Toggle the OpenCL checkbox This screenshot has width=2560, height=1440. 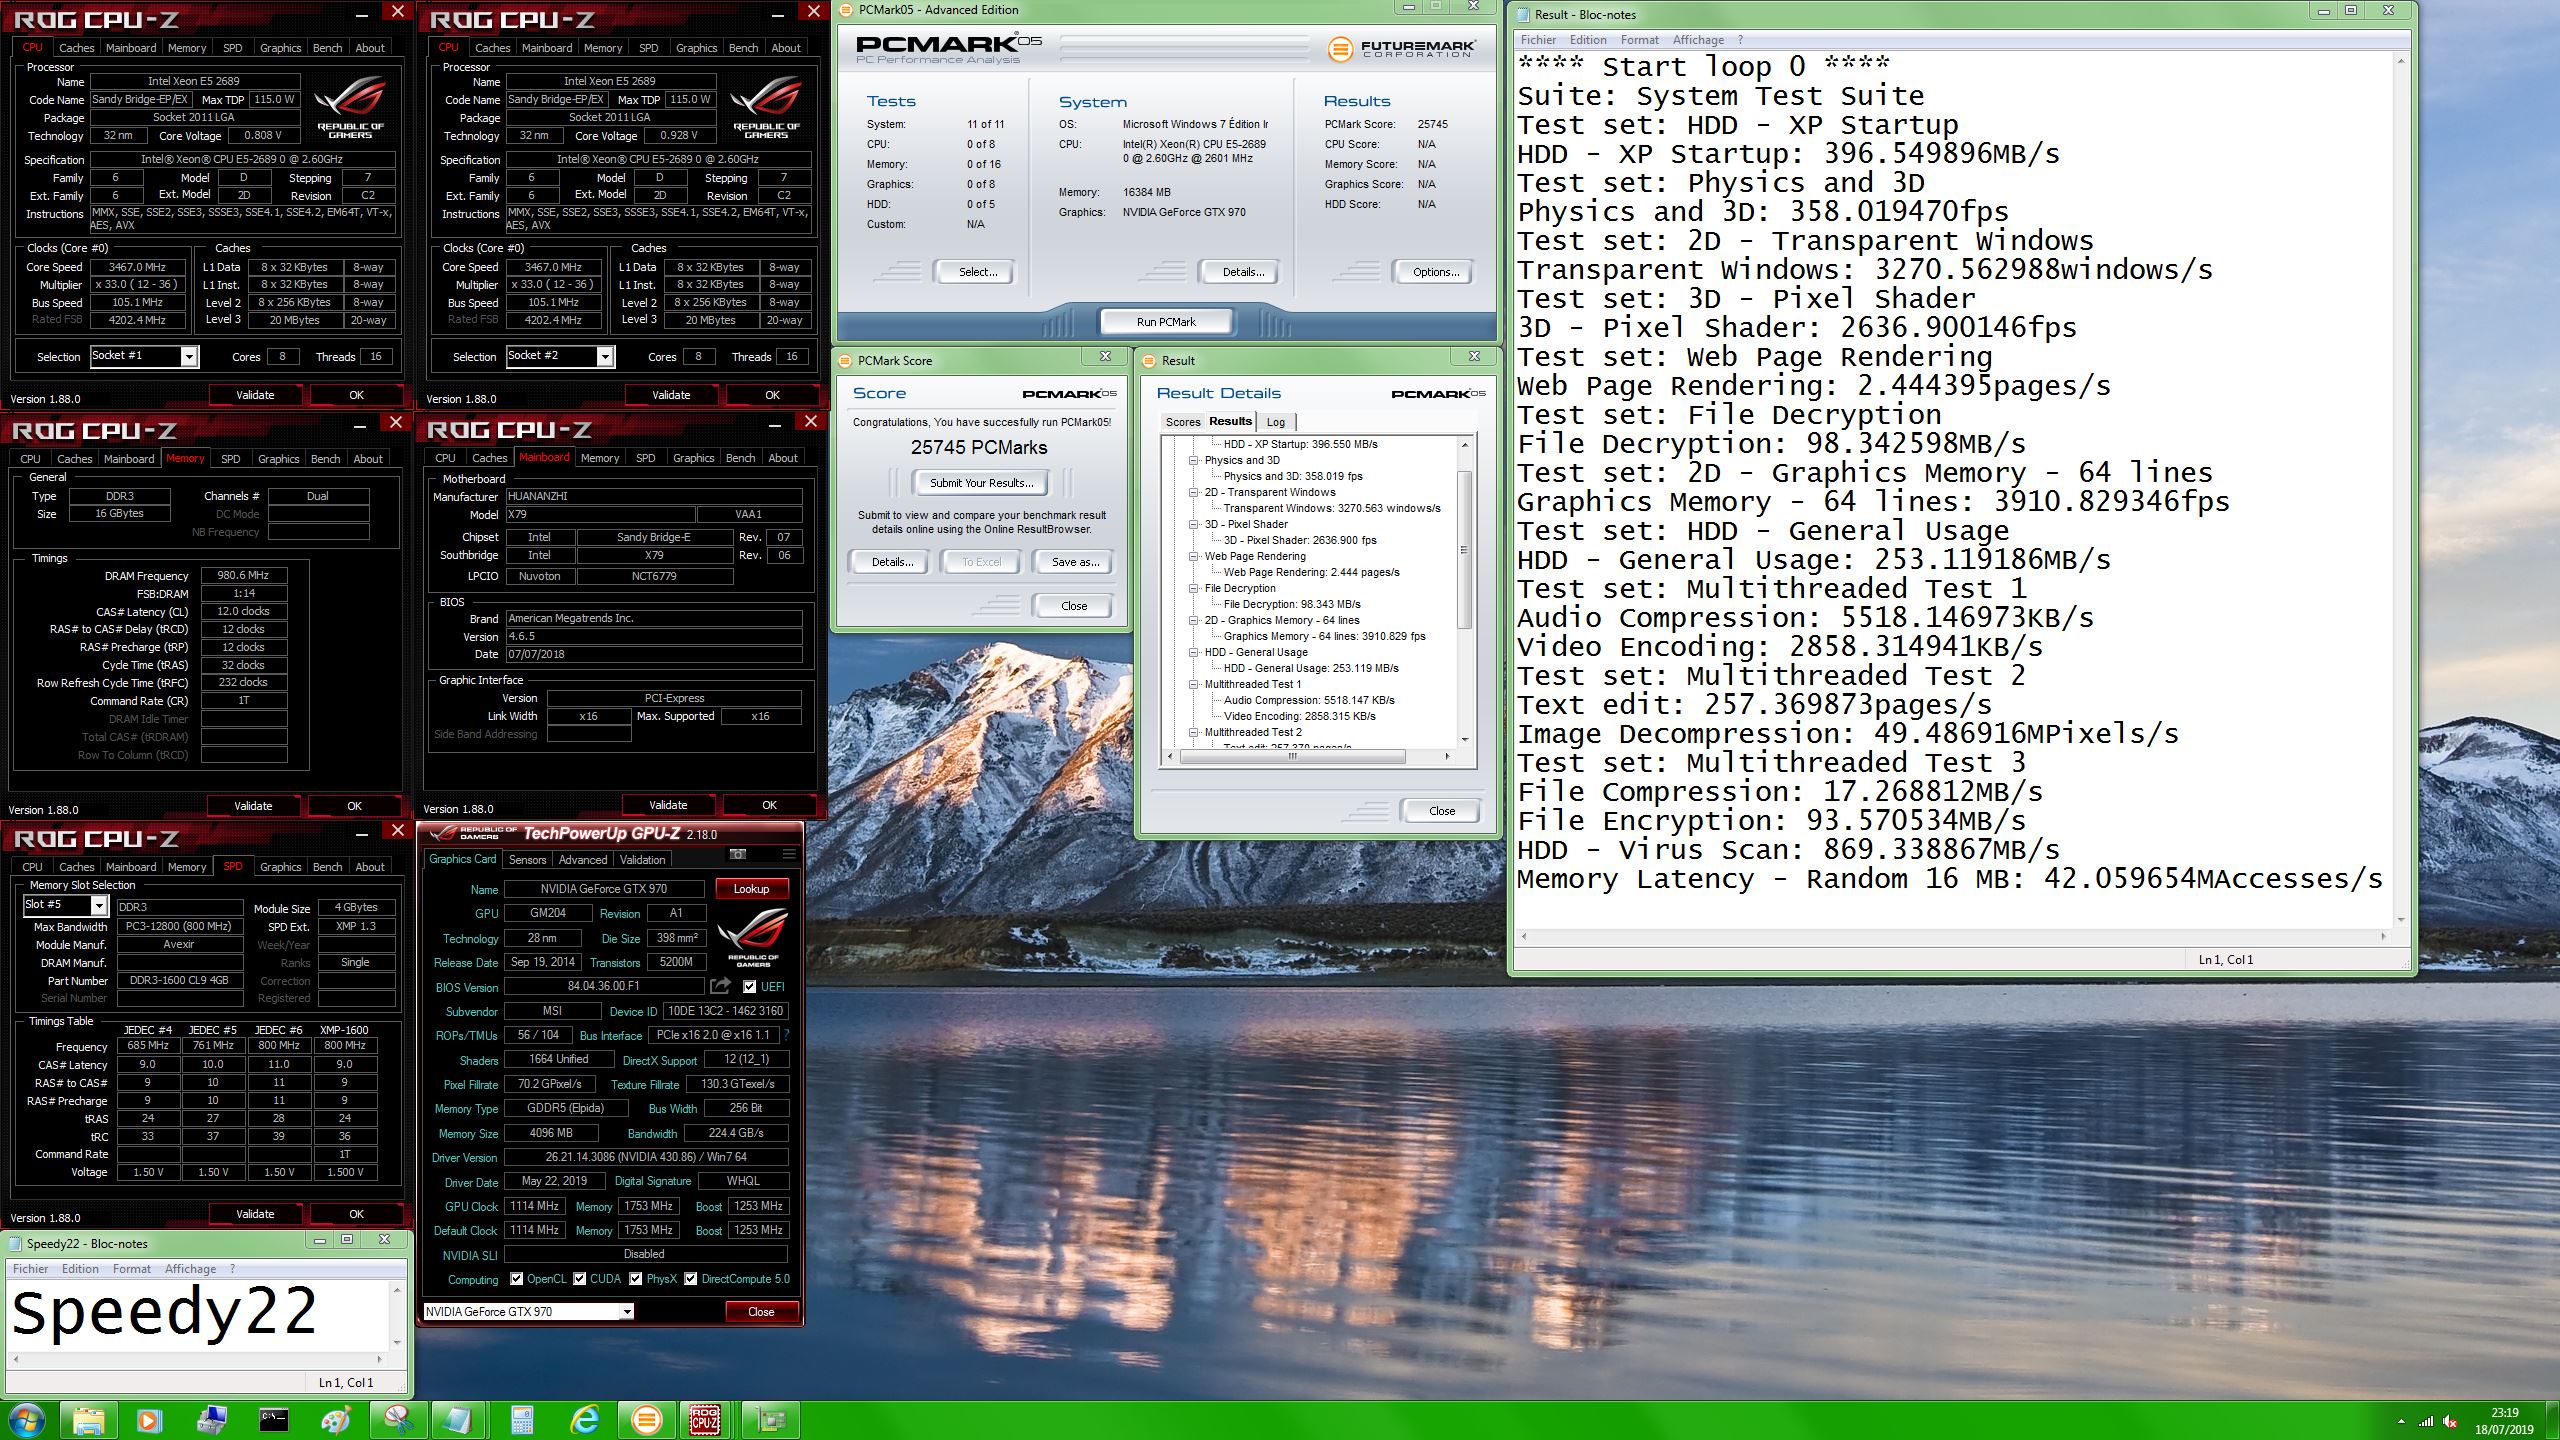516,1279
